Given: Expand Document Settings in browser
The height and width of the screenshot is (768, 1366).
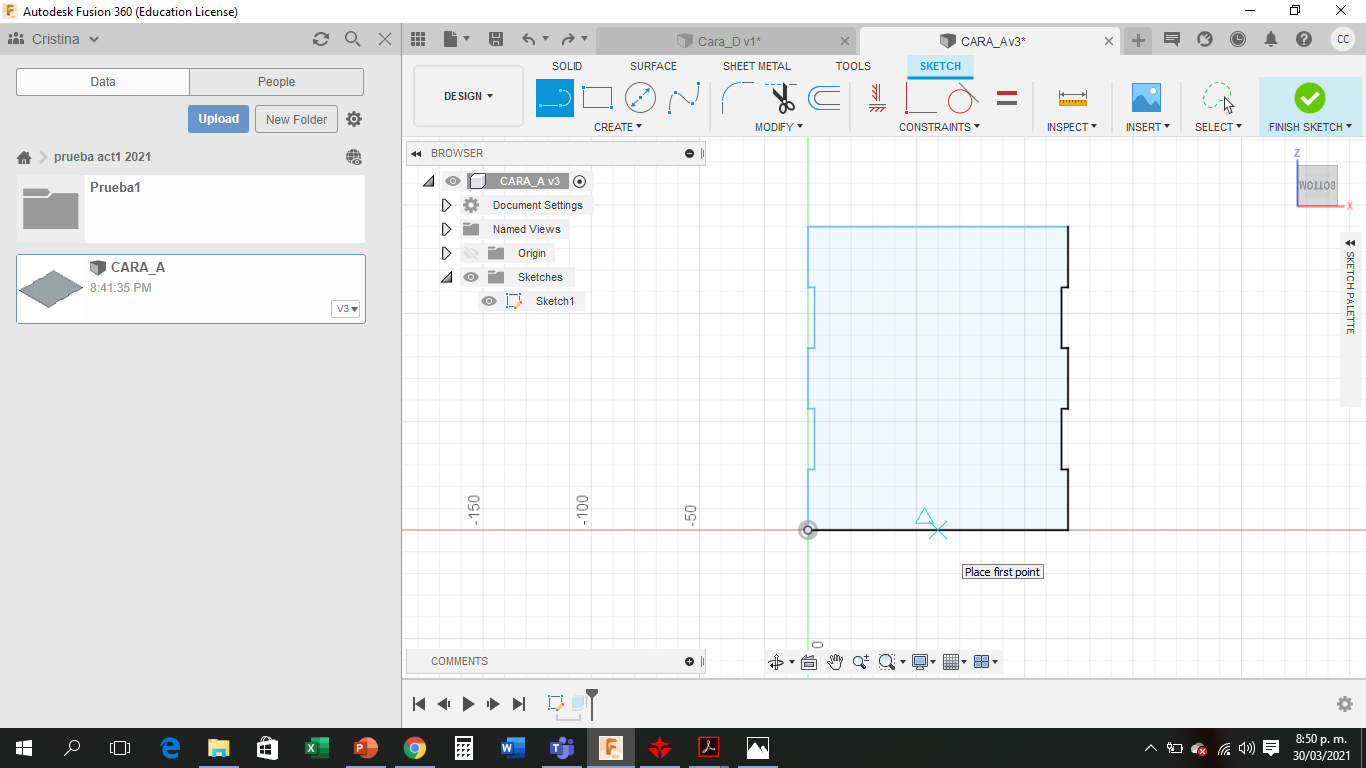Looking at the screenshot, I should [x=446, y=205].
